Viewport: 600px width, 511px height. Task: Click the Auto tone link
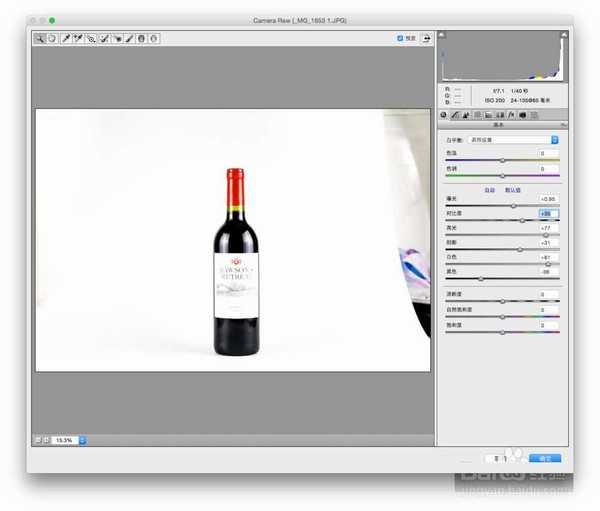coord(489,189)
